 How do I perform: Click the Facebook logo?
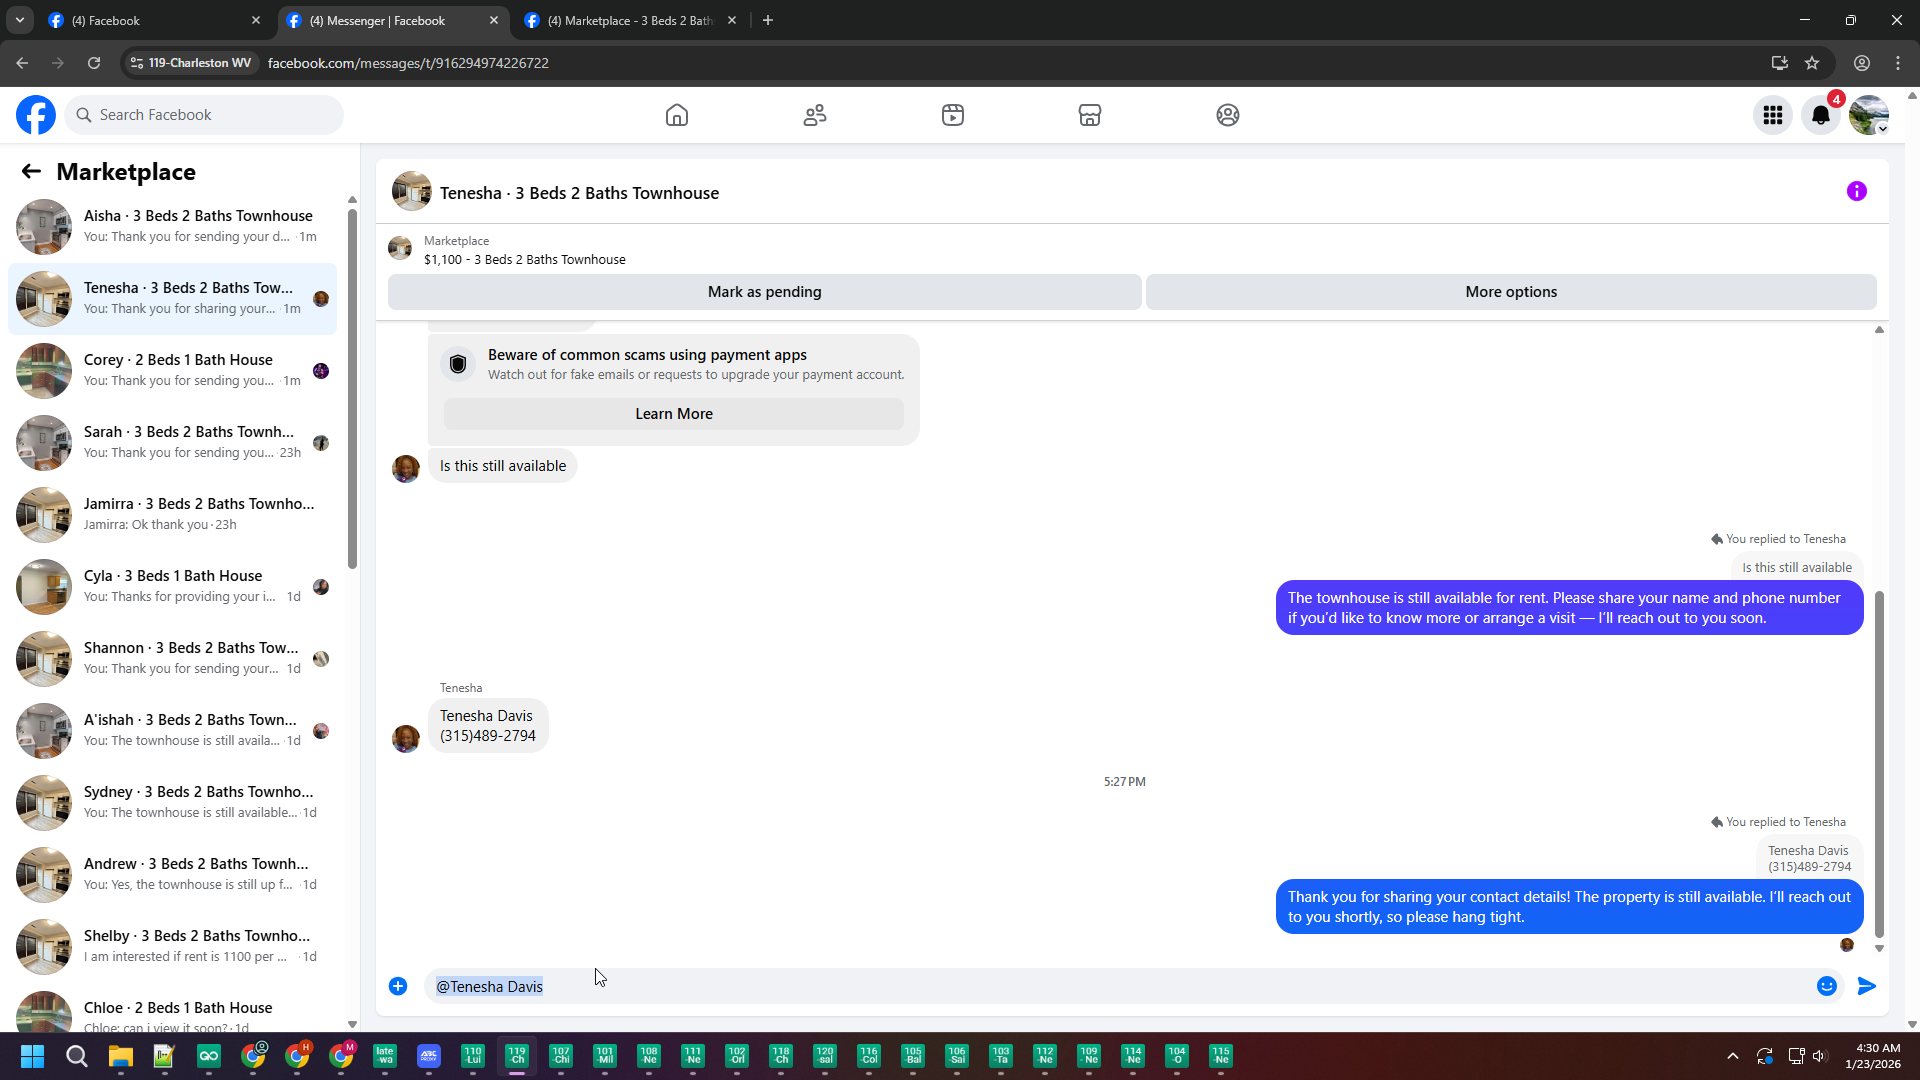click(36, 115)
